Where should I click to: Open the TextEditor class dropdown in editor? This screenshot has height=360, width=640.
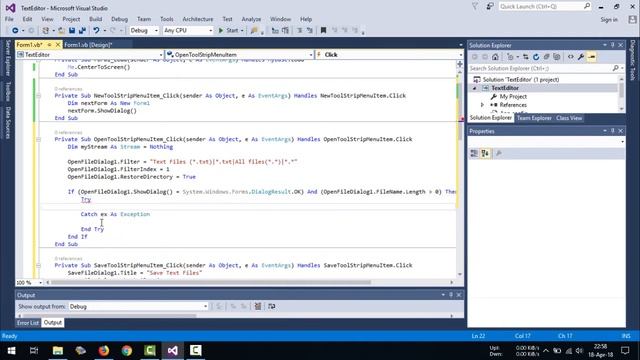90,55
